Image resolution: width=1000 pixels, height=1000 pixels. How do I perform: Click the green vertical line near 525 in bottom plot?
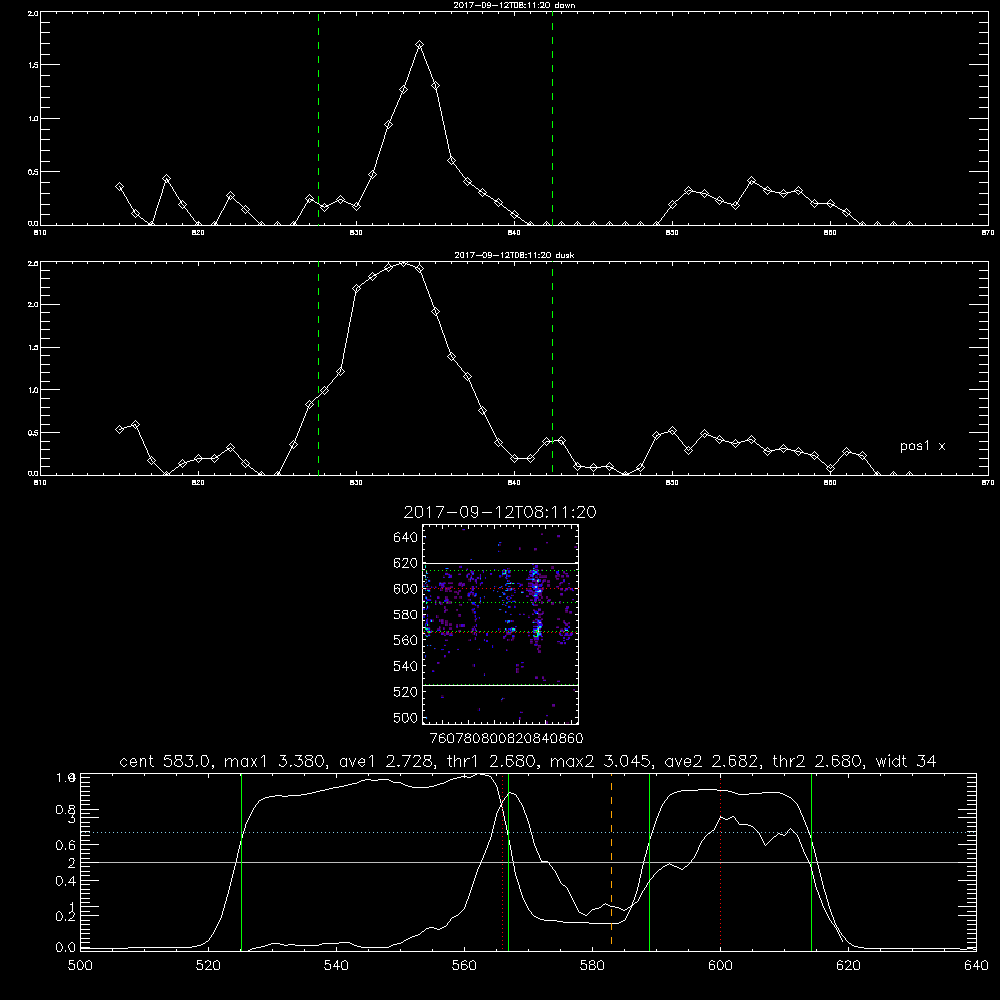click(241, 861)
